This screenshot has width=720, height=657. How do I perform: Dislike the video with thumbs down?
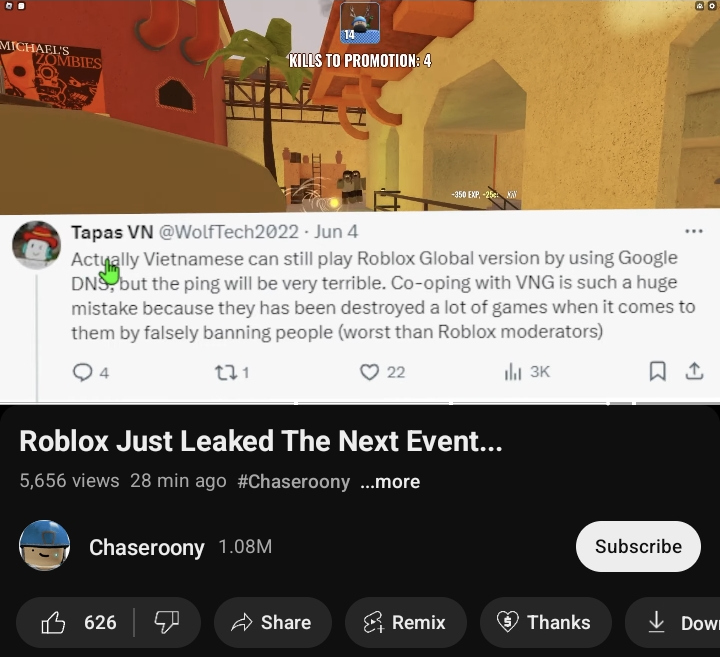coord(167,623)
